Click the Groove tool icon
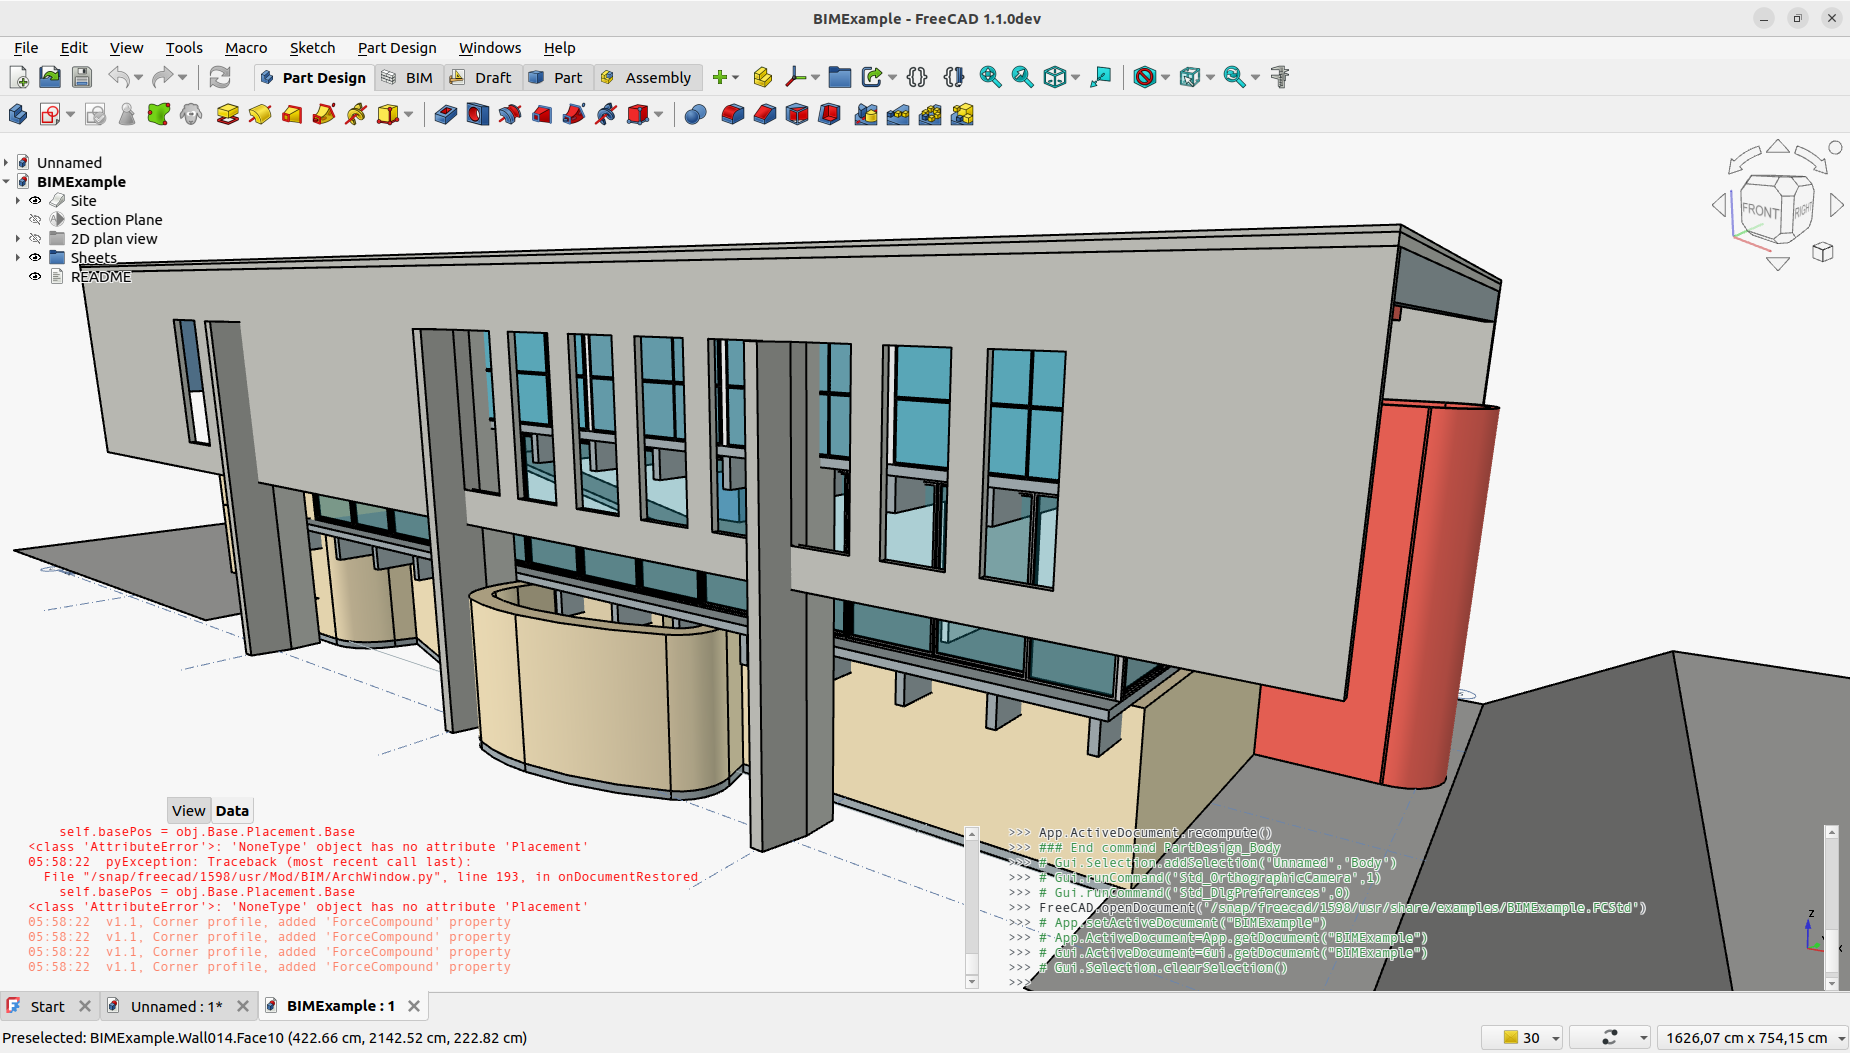Viewport: 1850px width, 1053px height. click(x=510, y=114)
